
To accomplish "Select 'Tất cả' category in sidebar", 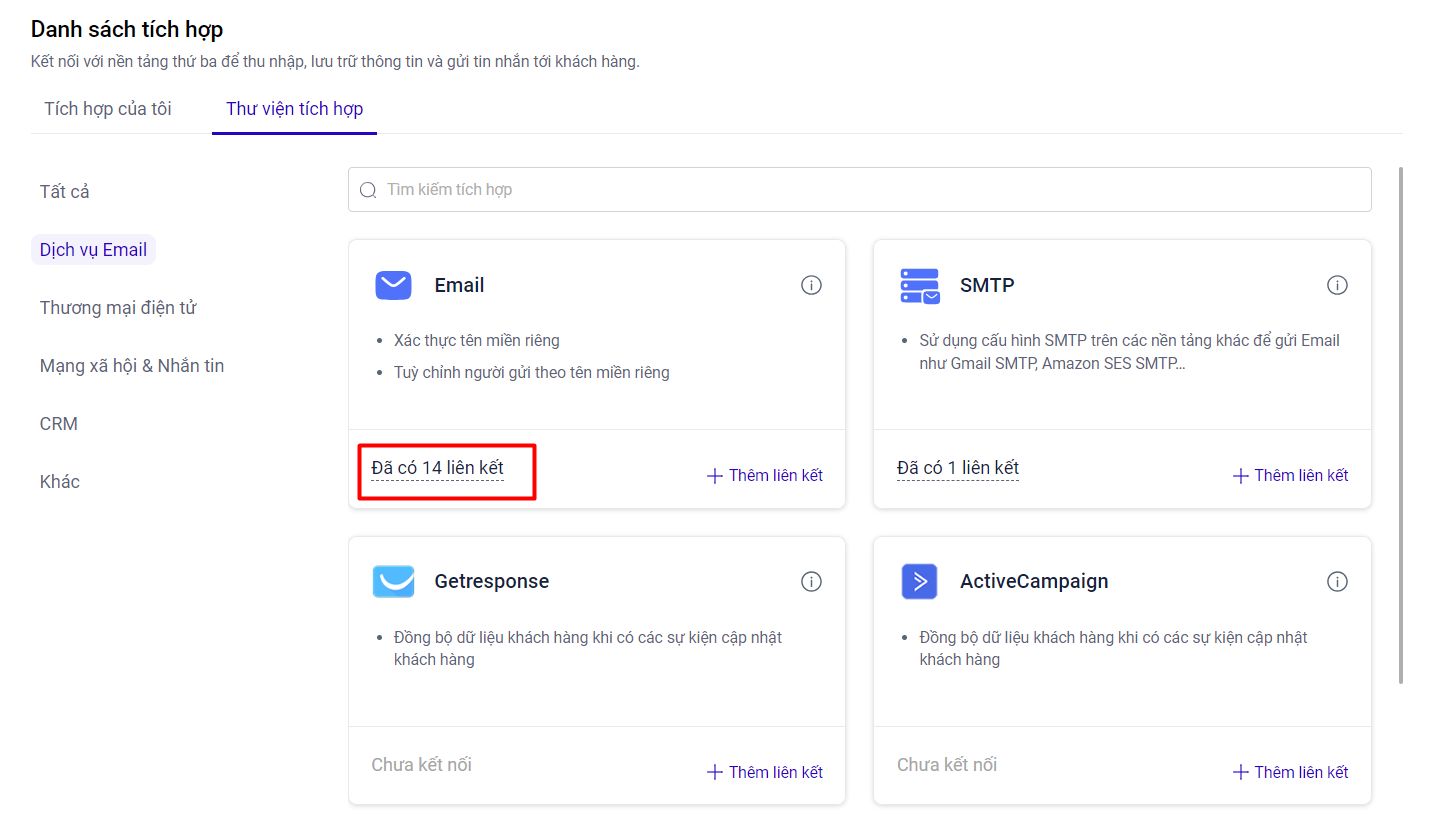I will coord(65,191).
